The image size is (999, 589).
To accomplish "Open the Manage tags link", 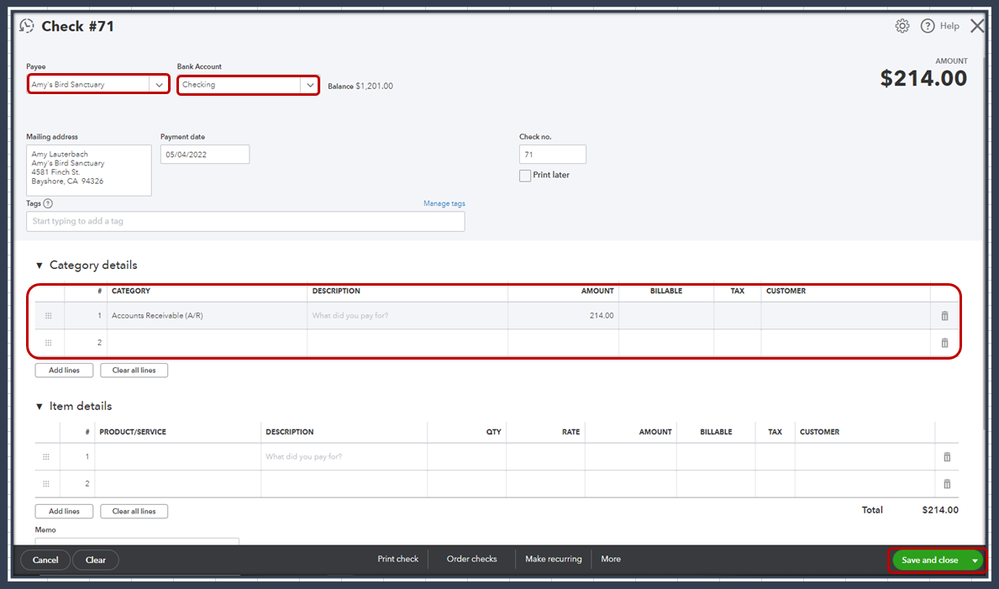I will point(444,203).
